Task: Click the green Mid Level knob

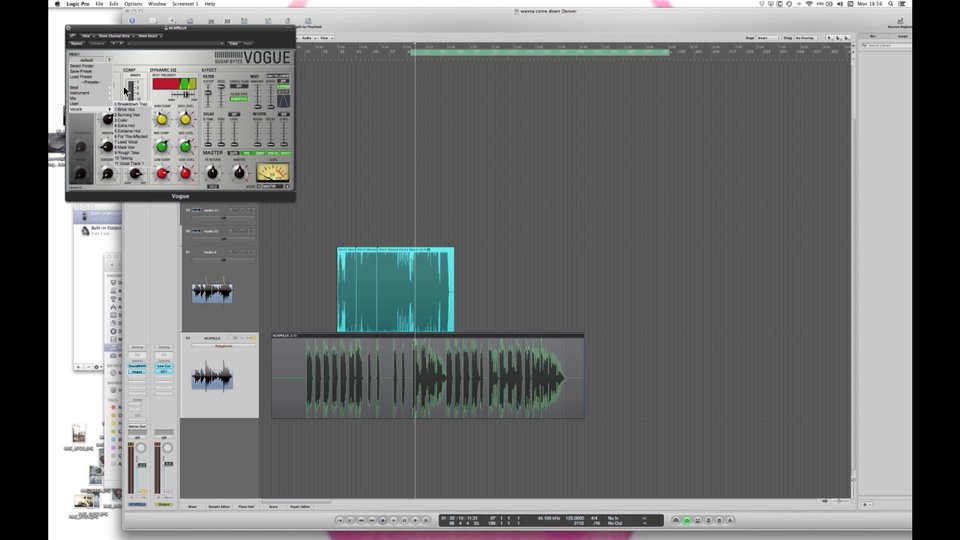Action: [x=186, y=146]
